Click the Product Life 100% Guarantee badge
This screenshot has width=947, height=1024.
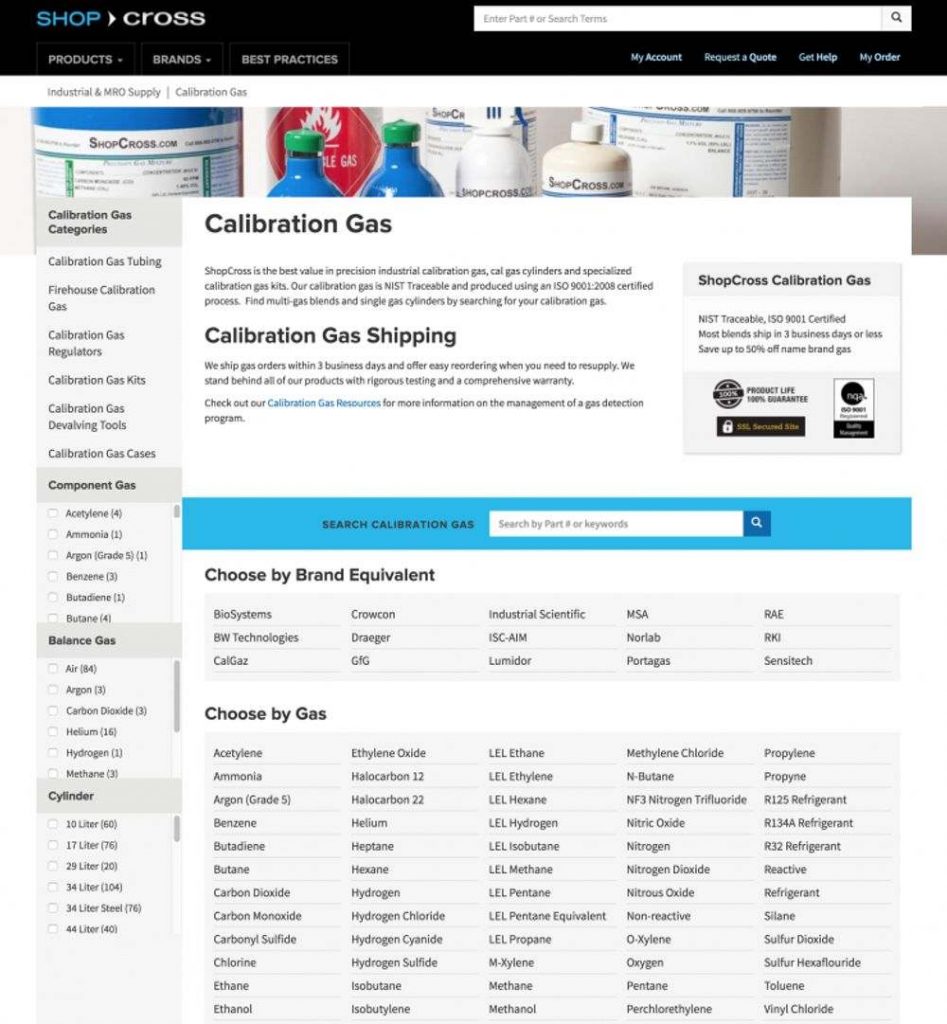pos(760,394)
